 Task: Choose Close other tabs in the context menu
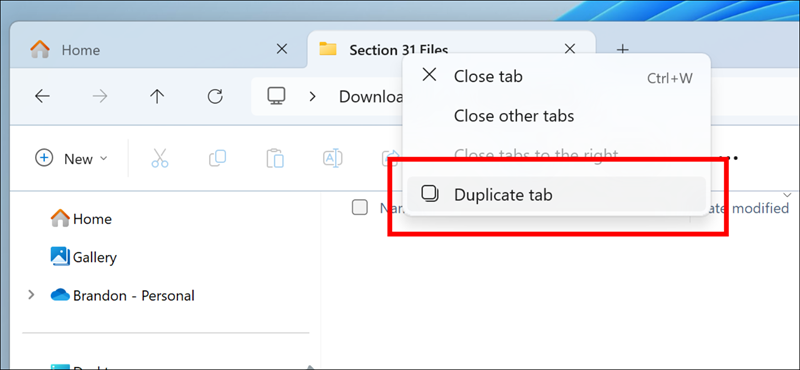coord(557,116)
